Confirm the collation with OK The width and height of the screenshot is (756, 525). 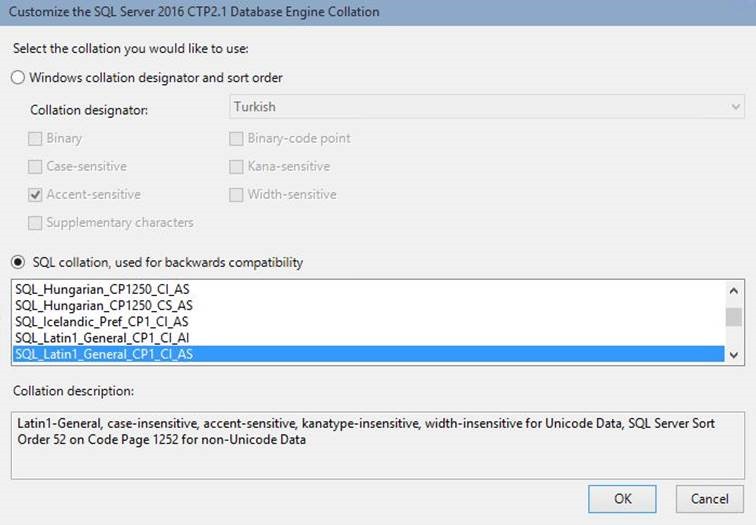pos(622,498)
